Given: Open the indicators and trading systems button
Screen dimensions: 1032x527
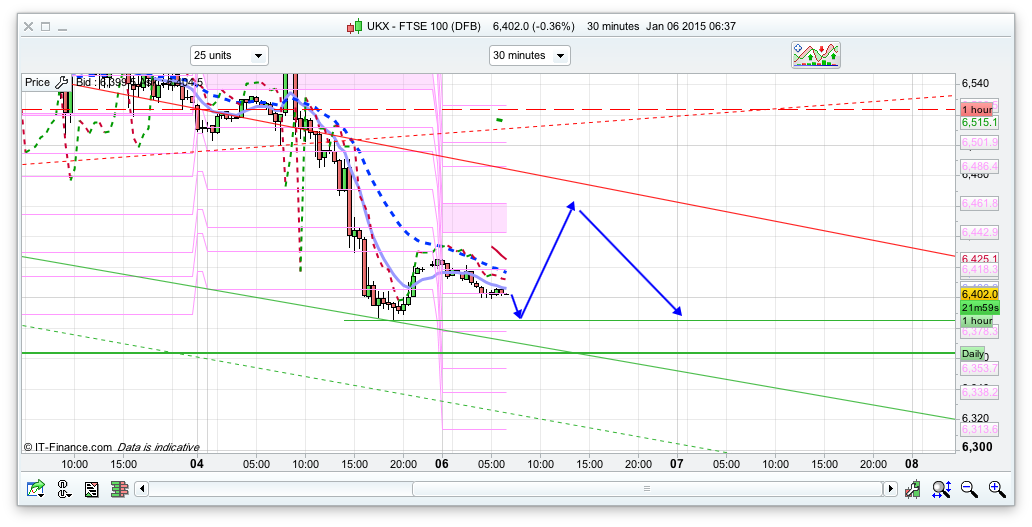Looking at the screenshot, I should click(x=816, y=55).
